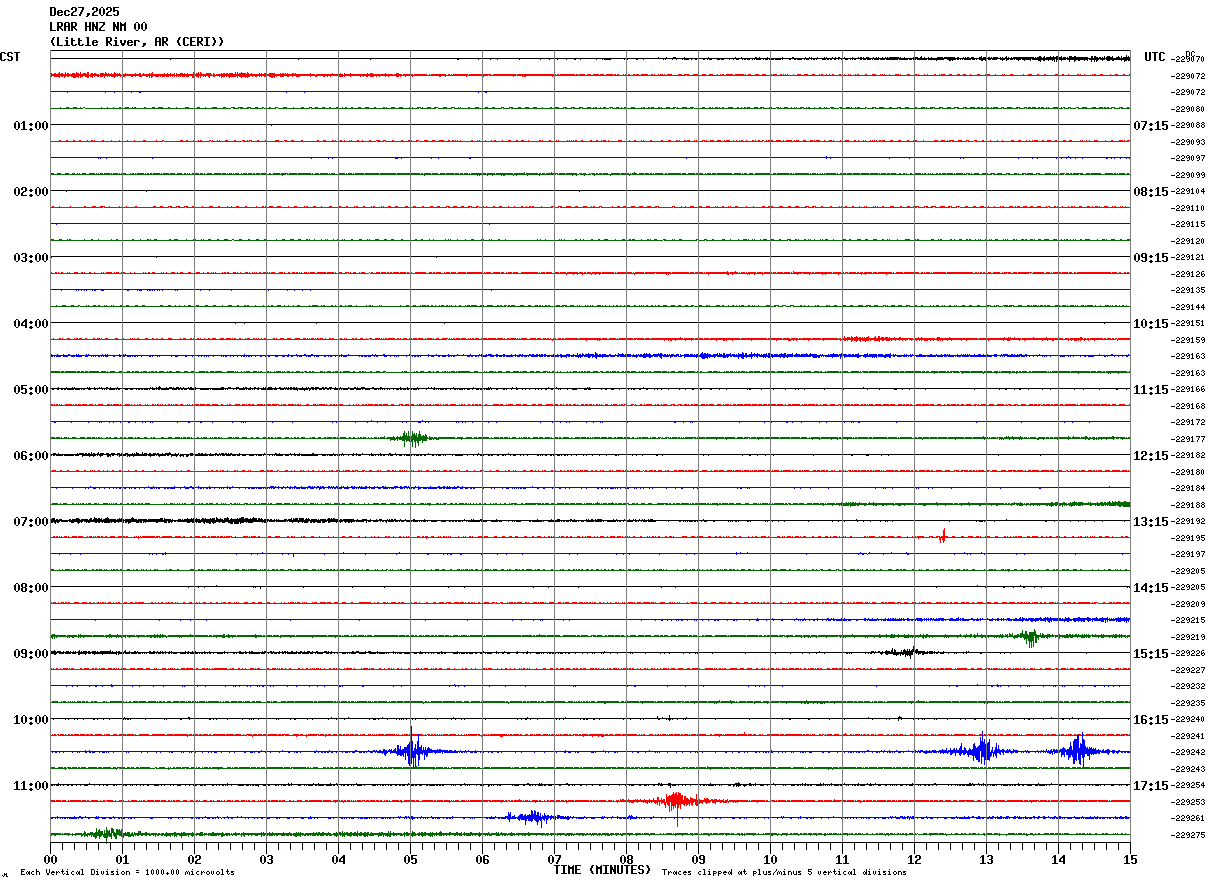Select the 10:00 CST hour label
1210x886 pixels.
[x=31, y=720]
